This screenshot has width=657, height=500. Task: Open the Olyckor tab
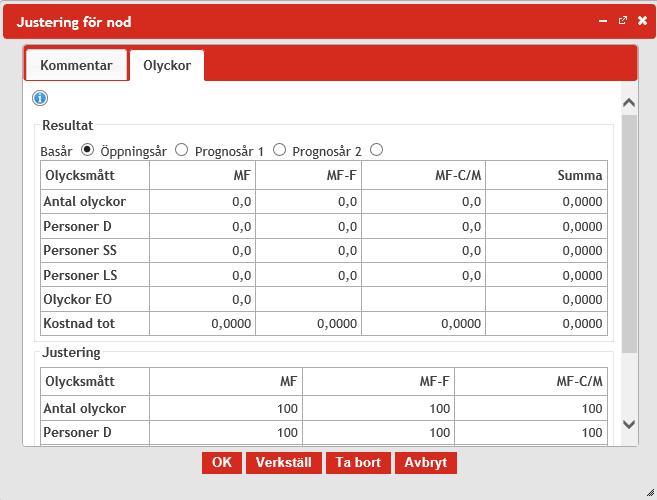[167, 65]
